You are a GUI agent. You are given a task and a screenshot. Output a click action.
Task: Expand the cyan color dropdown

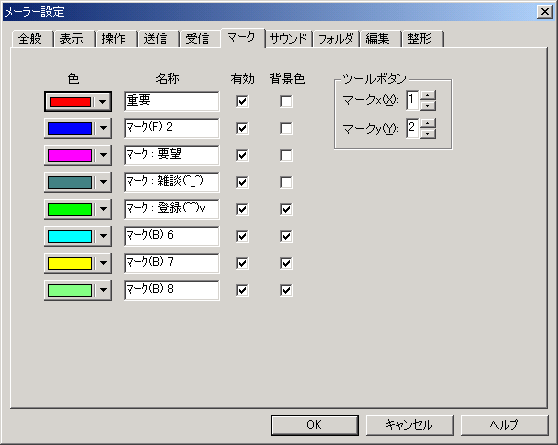[103, 236]
